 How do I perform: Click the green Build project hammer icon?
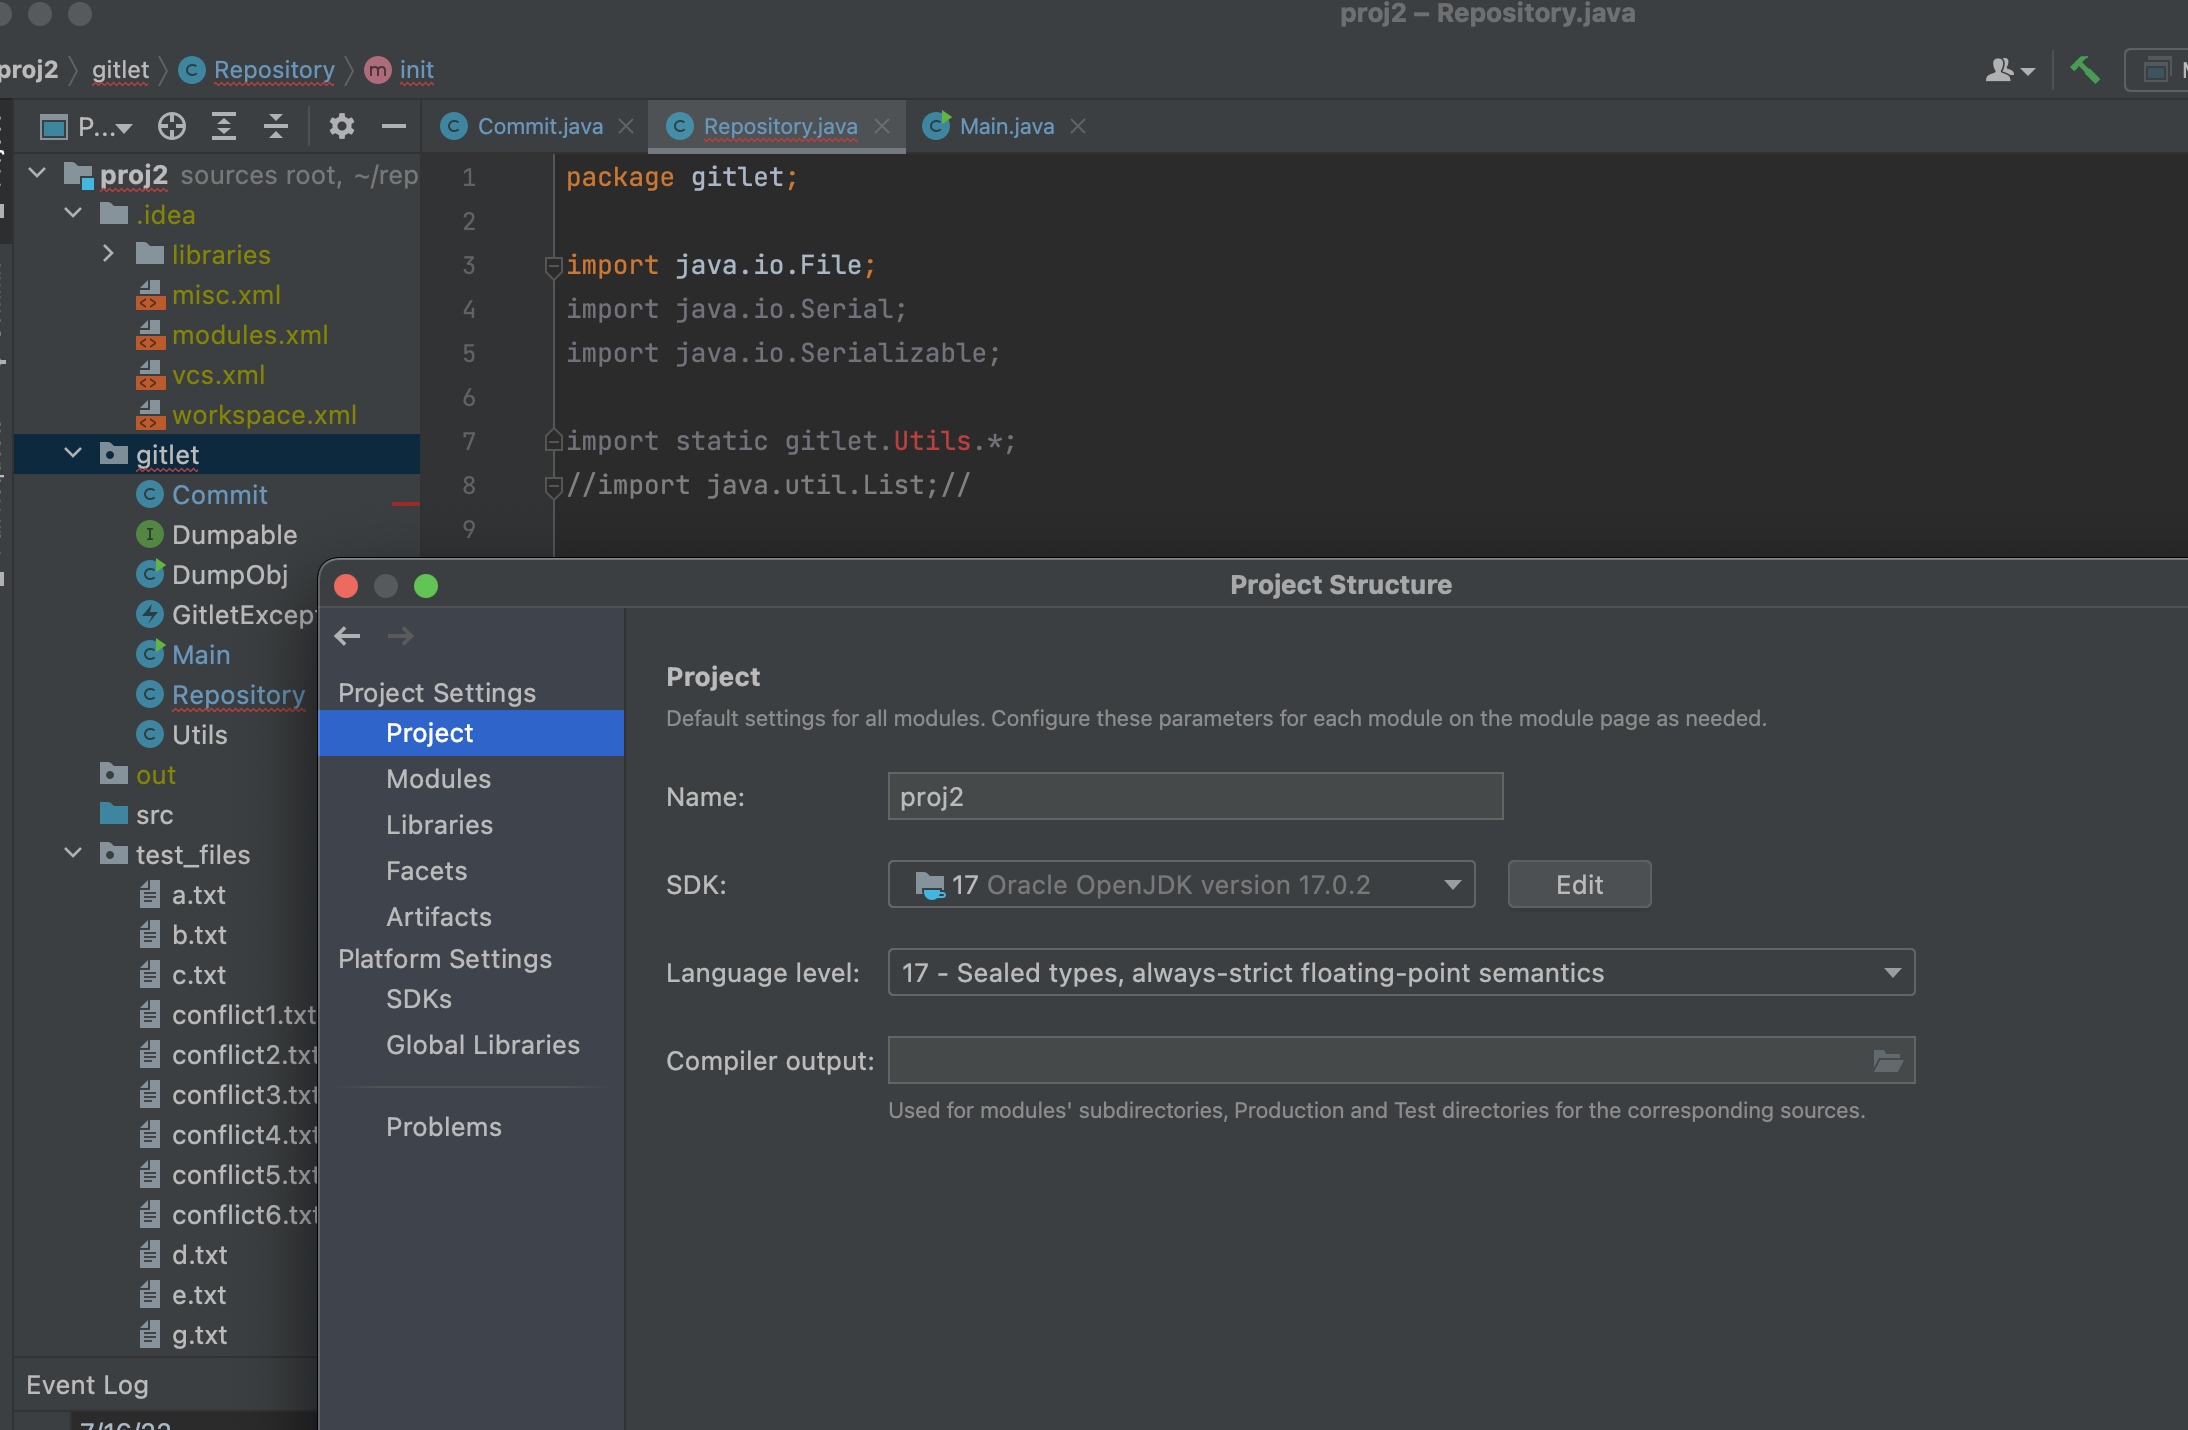click(x=2085, y=70)
